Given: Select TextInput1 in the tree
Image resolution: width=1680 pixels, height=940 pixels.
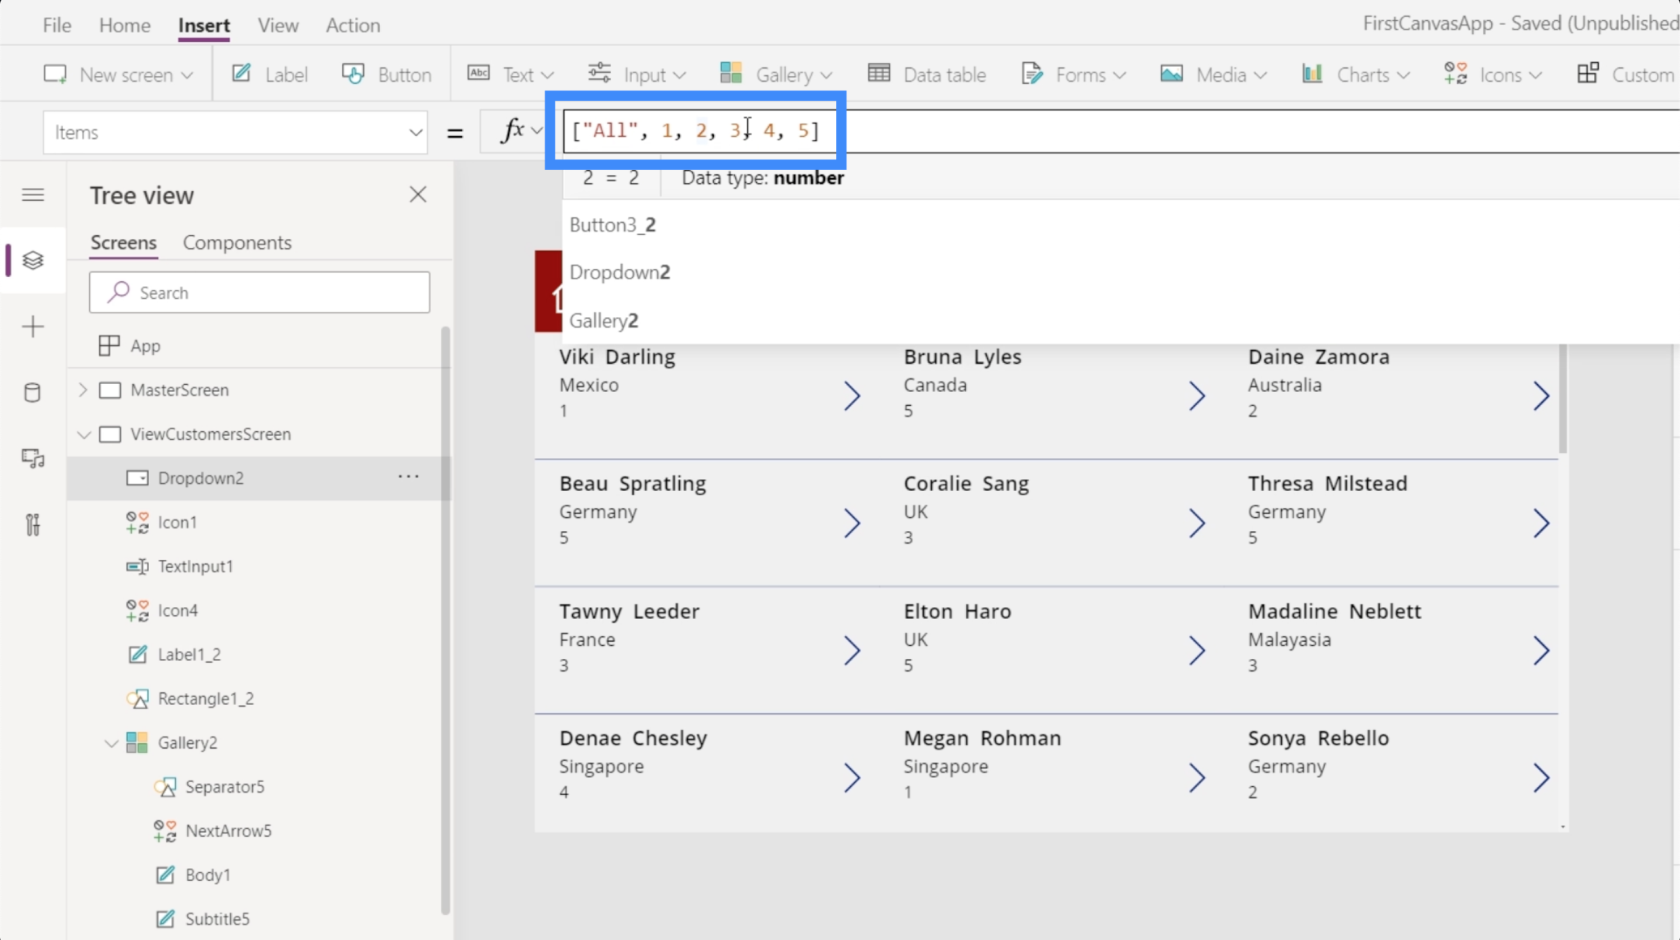Looking at the screenshot, I should [x=195, y=566].
